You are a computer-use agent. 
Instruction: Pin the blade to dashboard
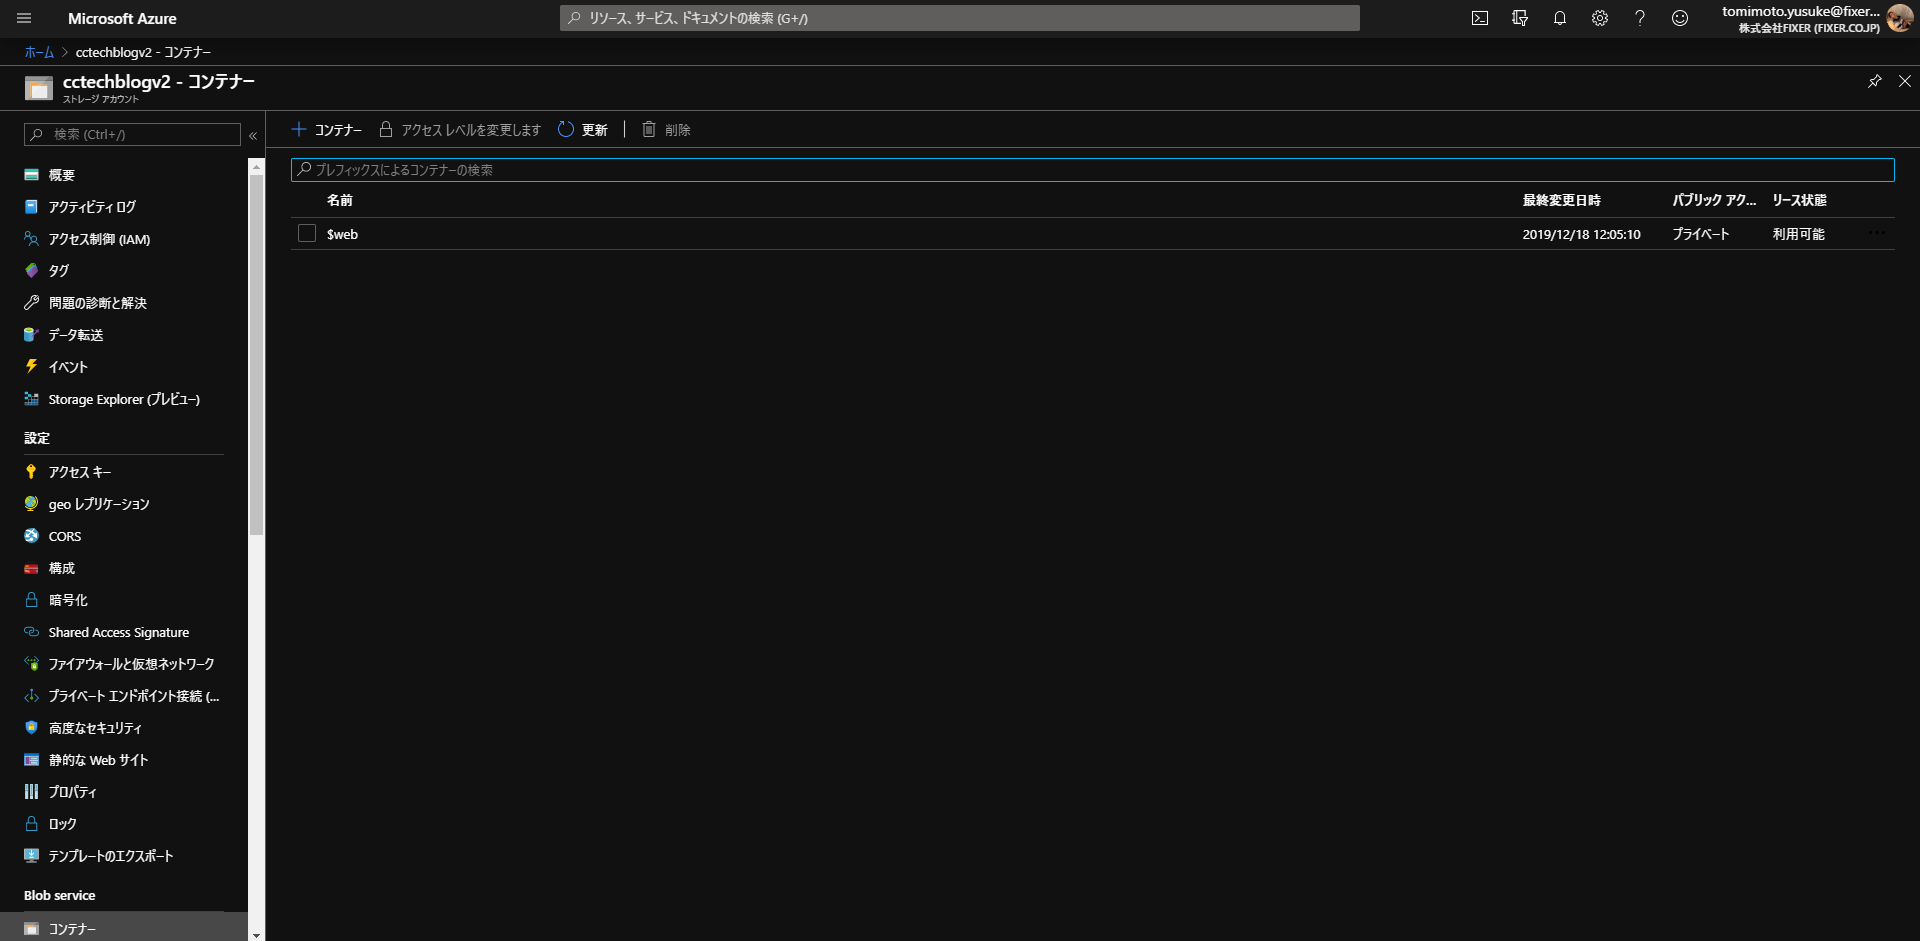[x=1874, y=81]
